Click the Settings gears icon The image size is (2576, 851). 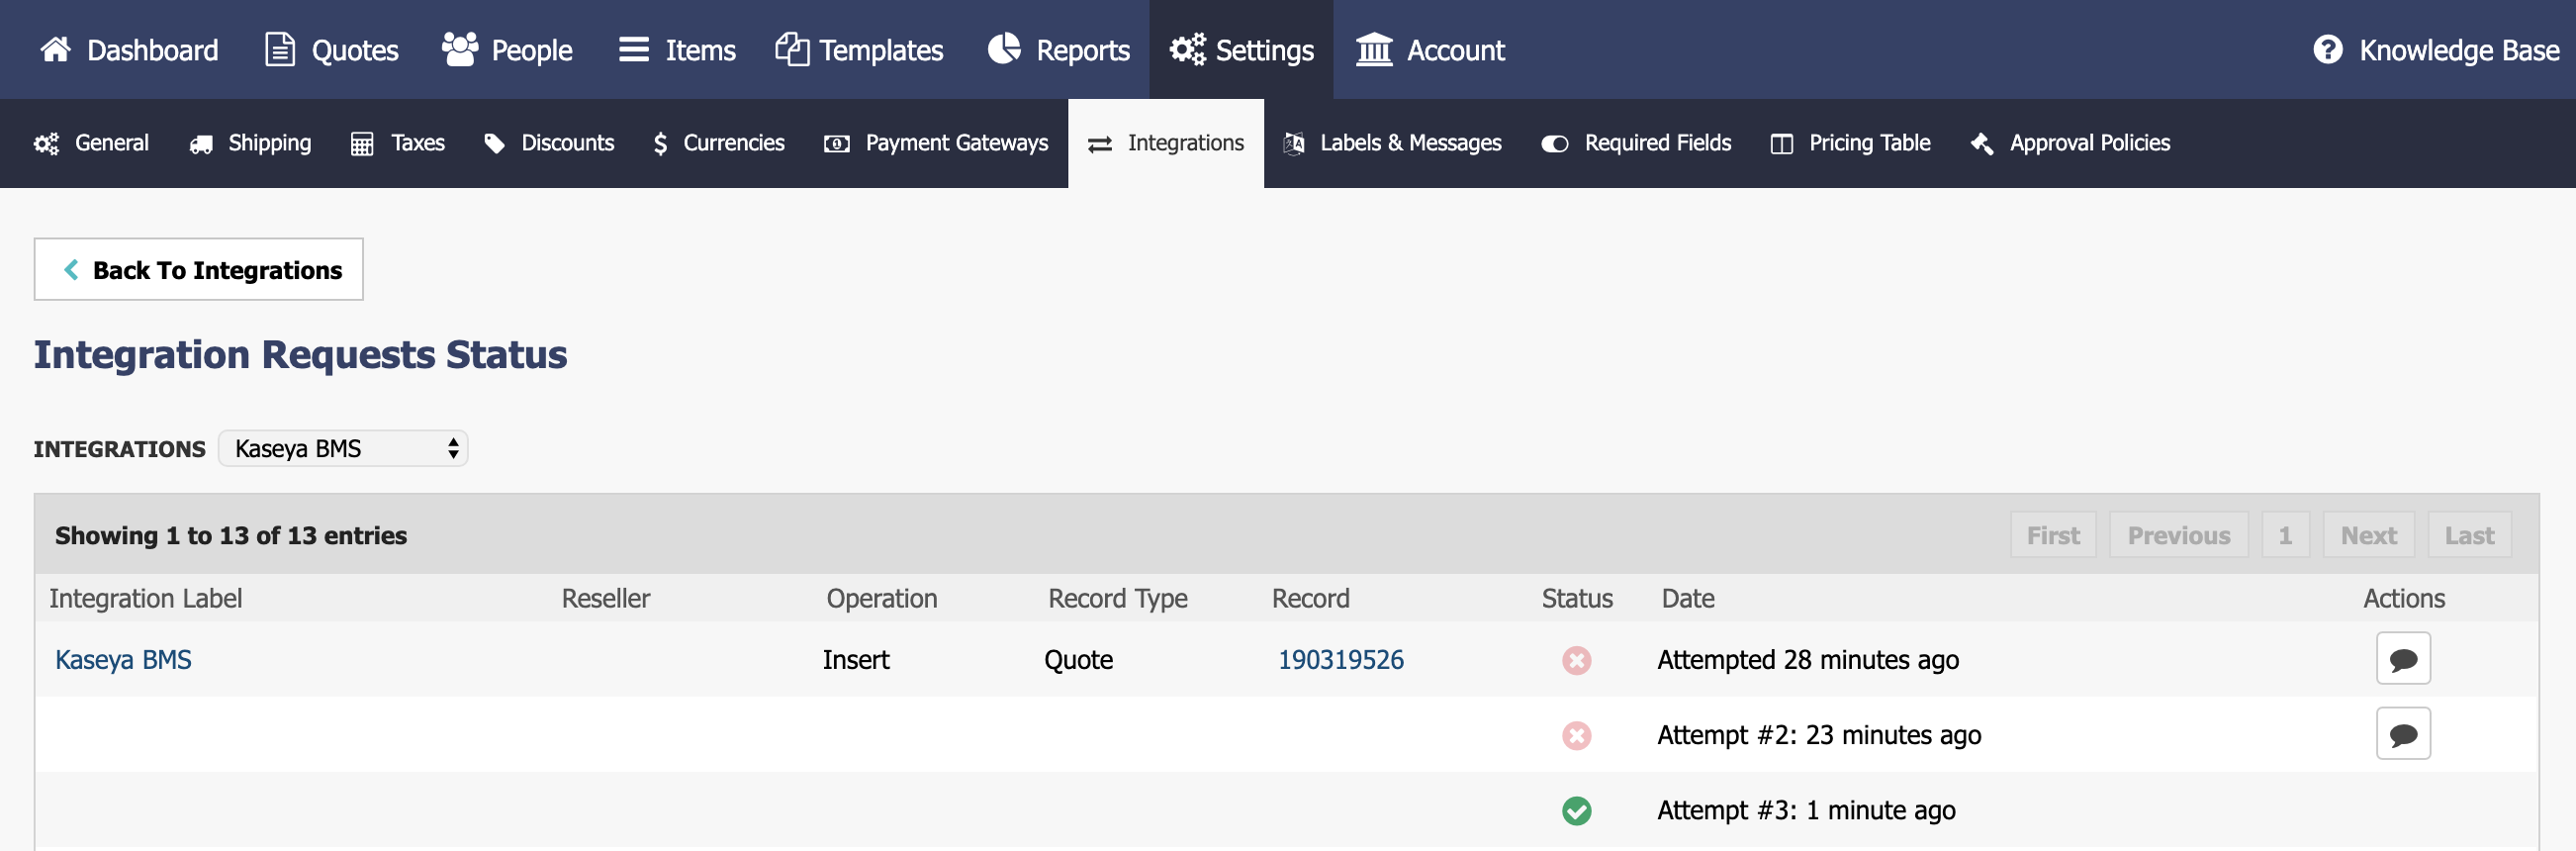click(x=1188, y=49)
